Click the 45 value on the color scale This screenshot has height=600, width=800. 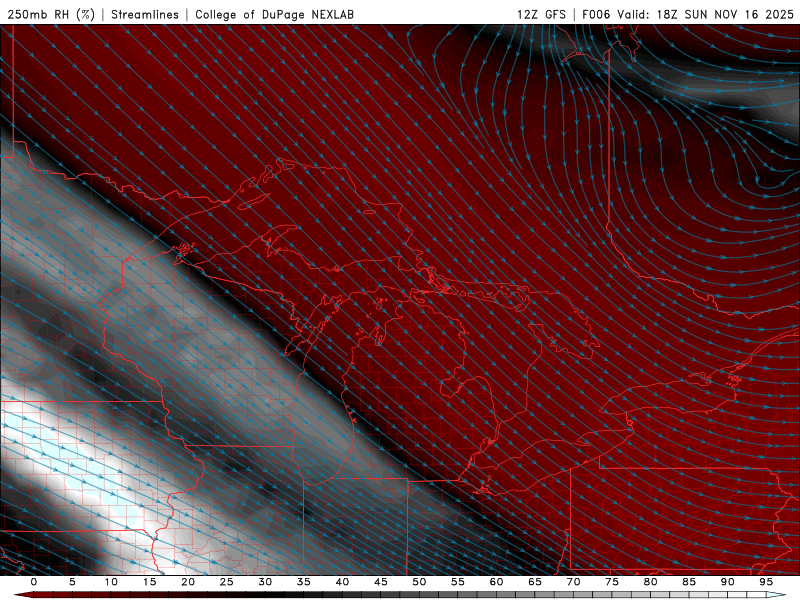coord(380,582)
